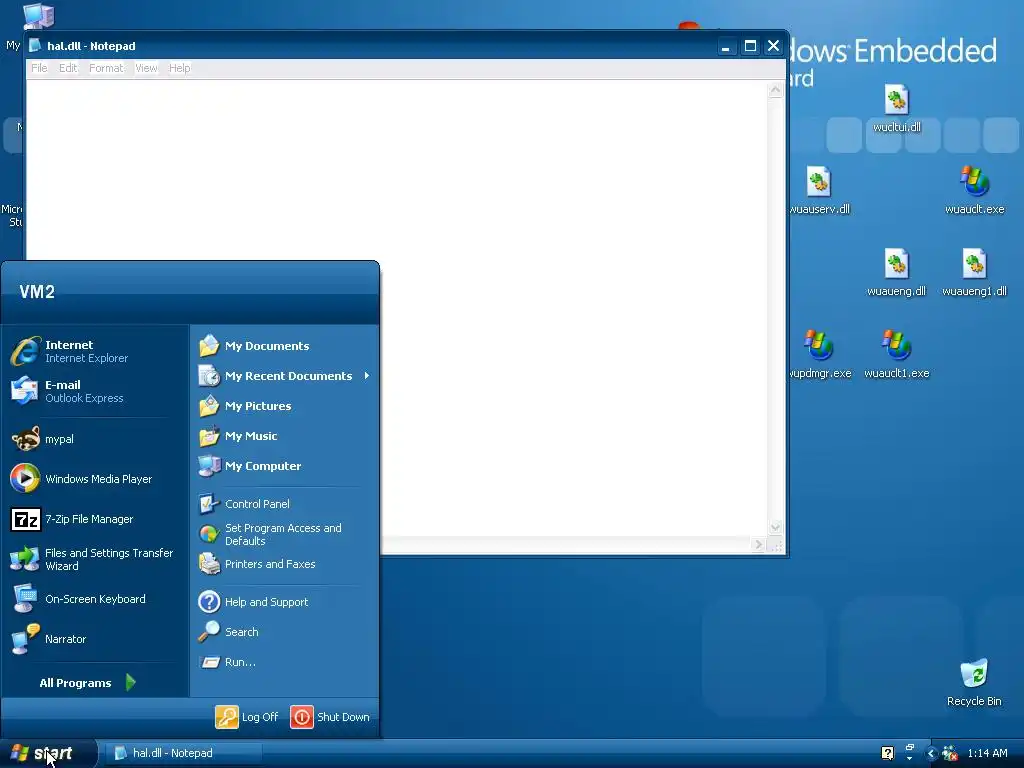Maximize the hal.dll Notepad window

tap(750, 46)
